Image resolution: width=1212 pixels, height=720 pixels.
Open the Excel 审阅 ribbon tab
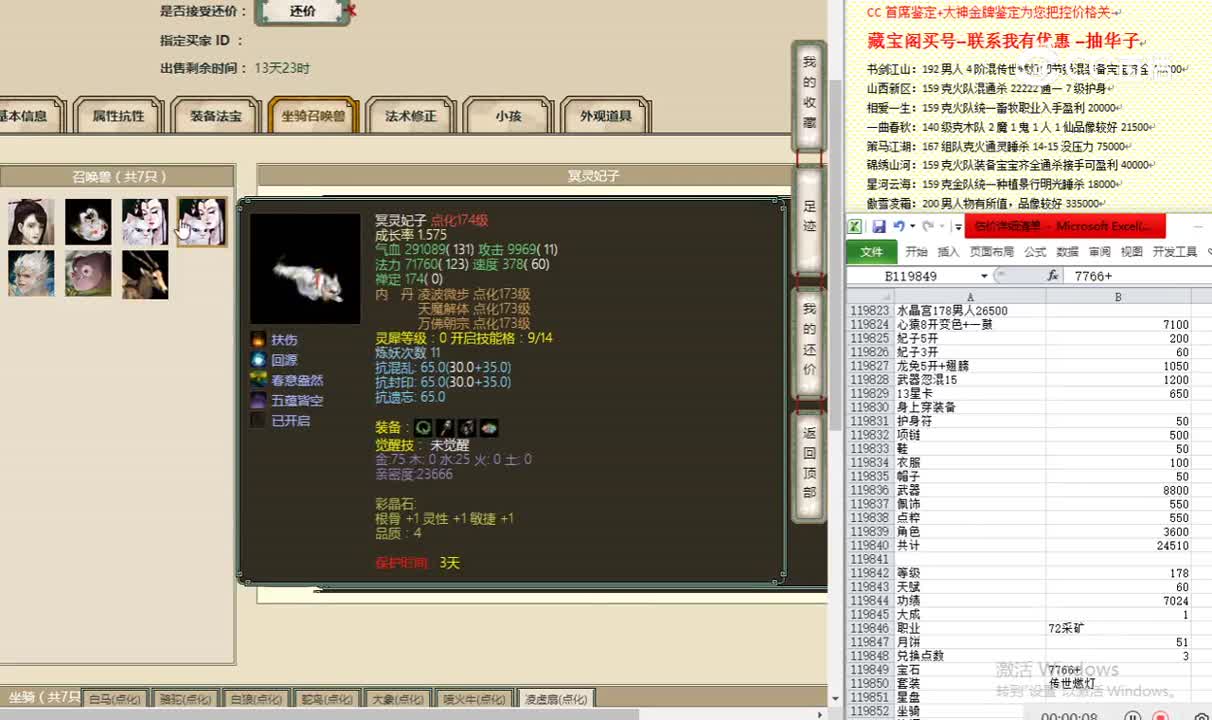[x=1099, y=252]
